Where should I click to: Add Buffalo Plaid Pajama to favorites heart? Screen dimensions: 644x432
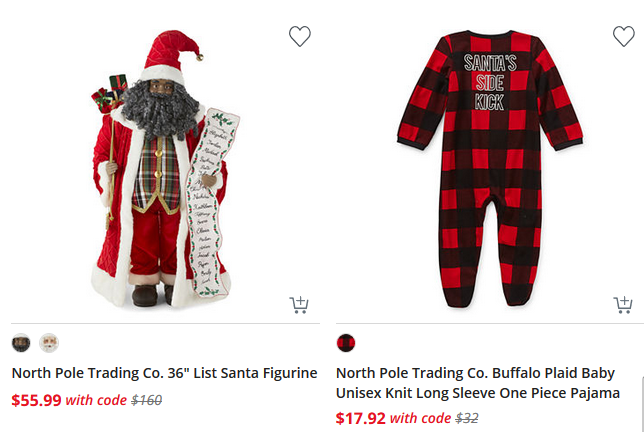click(x=623, y=37)
